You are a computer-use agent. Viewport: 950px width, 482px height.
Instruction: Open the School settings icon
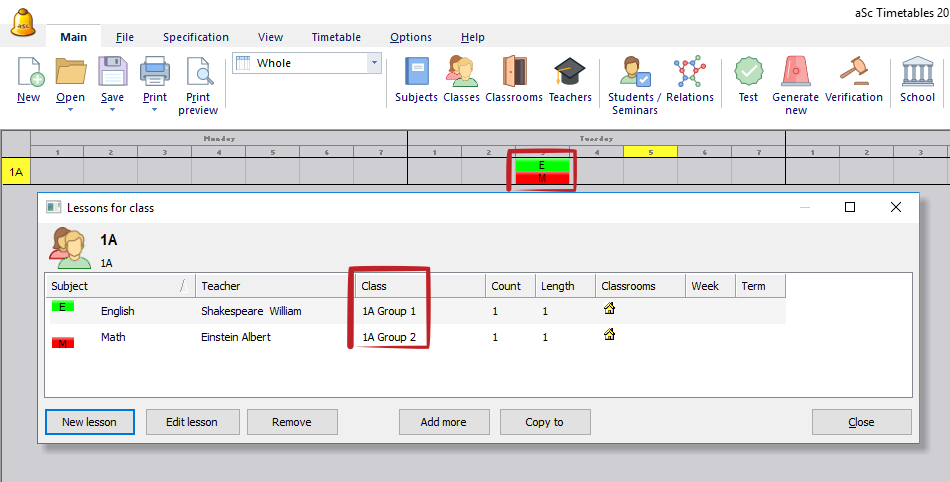[x=917, y=80]
